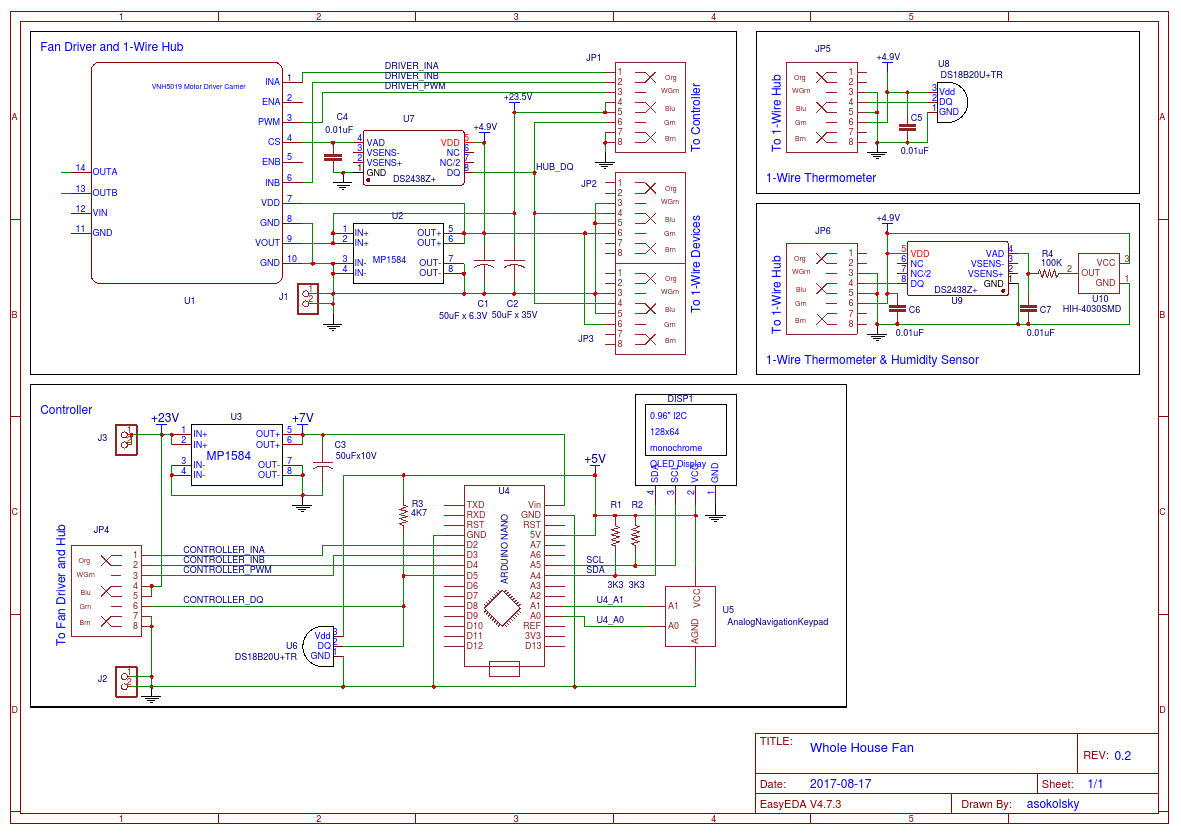Click '0.96" I2C' text inside display
The height and width of the screenshot is (834, 1181).
668,416
